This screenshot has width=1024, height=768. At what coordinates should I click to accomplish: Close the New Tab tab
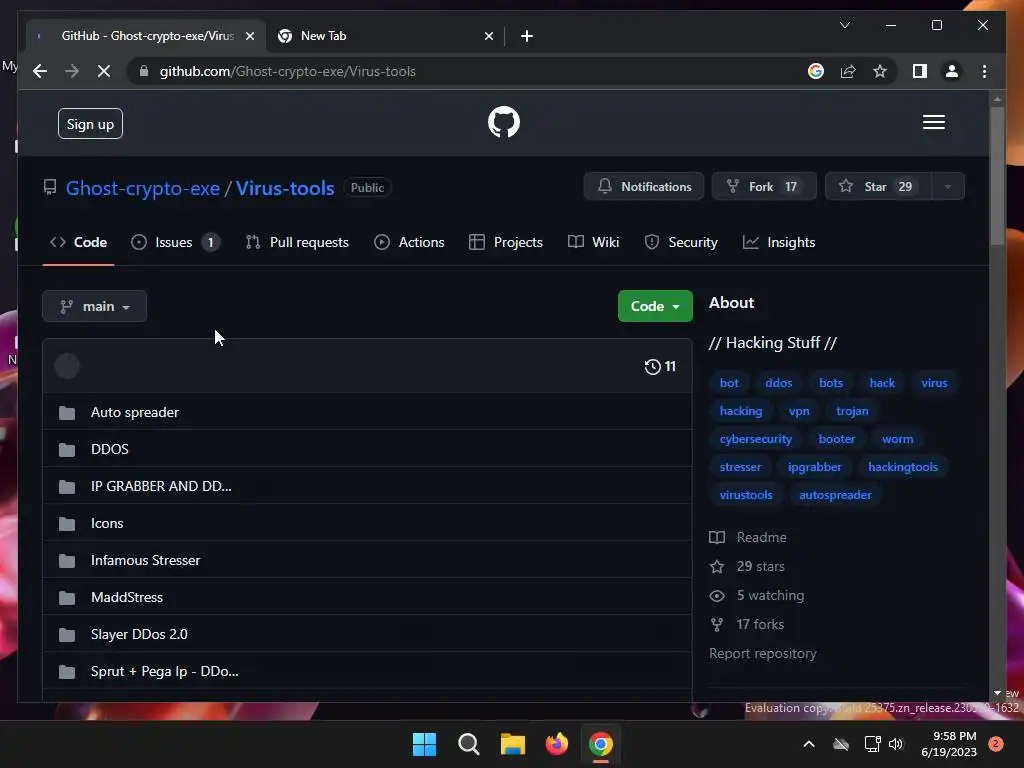[x=488, y=36]
